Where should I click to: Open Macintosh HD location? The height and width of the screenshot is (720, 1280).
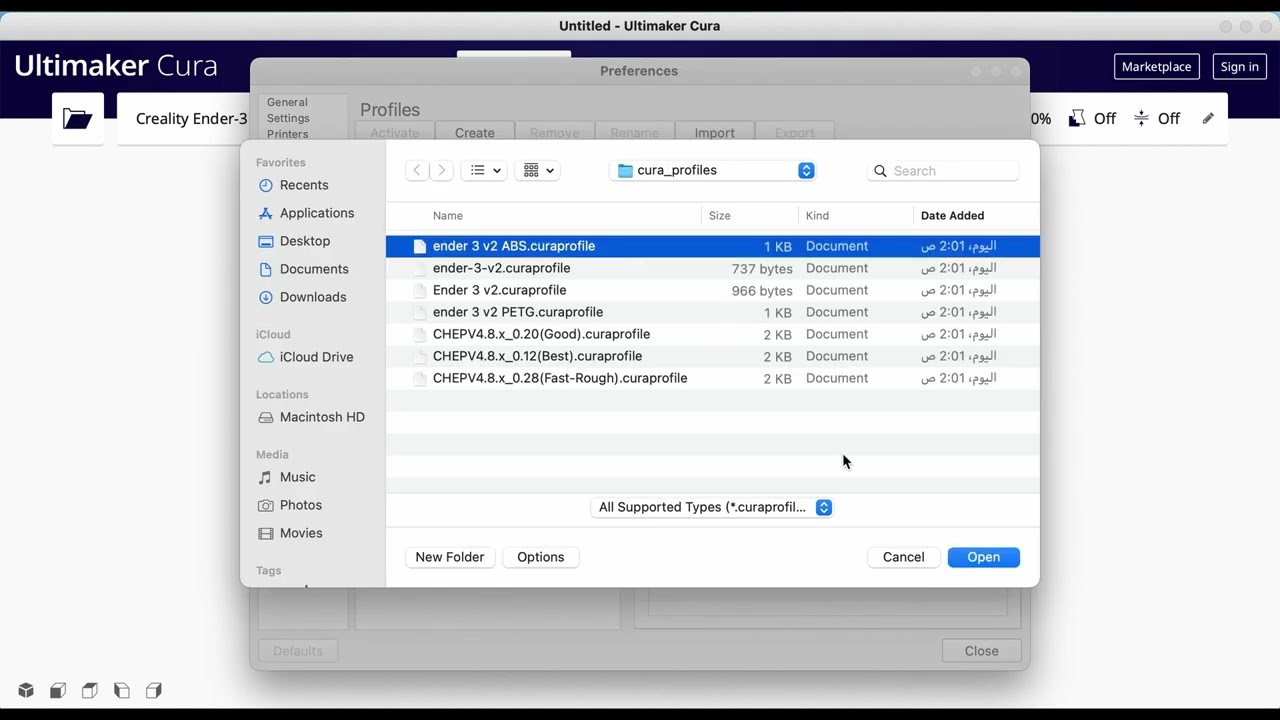pos(322,417)
